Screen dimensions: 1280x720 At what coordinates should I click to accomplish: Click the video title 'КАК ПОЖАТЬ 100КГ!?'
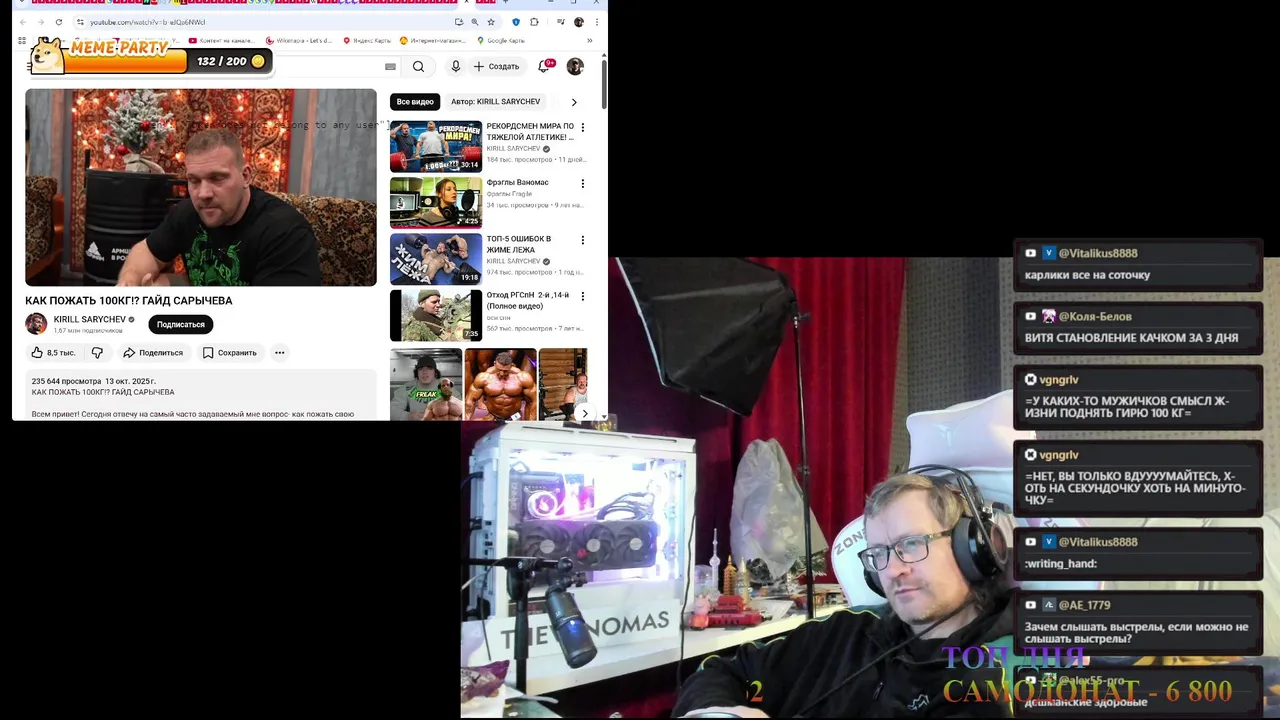tap(129, 300)
